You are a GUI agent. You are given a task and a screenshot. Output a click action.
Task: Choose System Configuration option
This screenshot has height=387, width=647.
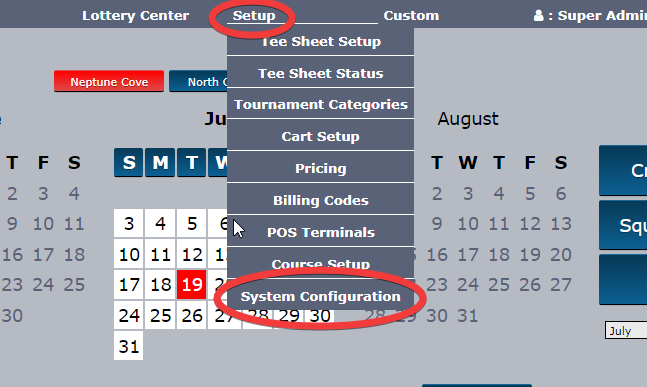pos(321,296)
